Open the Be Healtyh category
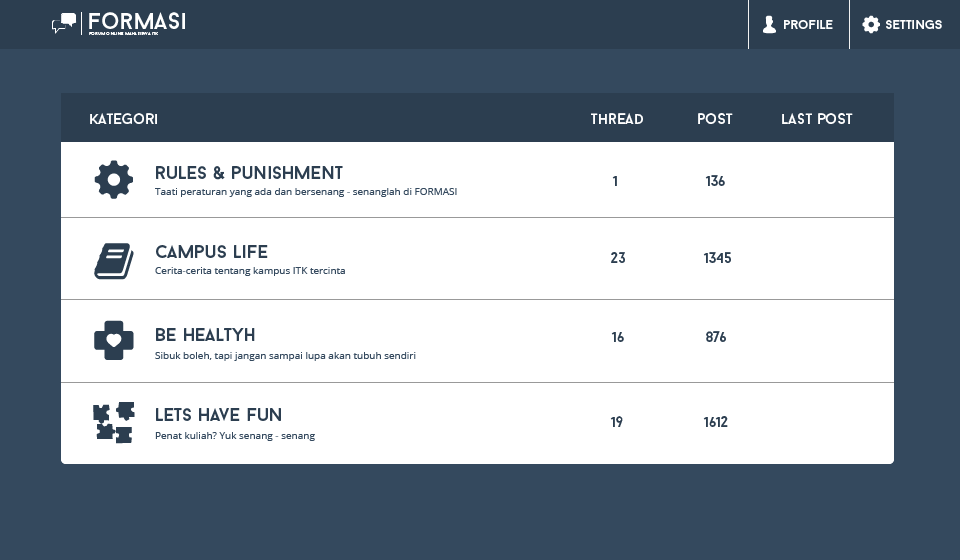Viewport: 960px width, 560px height. coord(205,335)
